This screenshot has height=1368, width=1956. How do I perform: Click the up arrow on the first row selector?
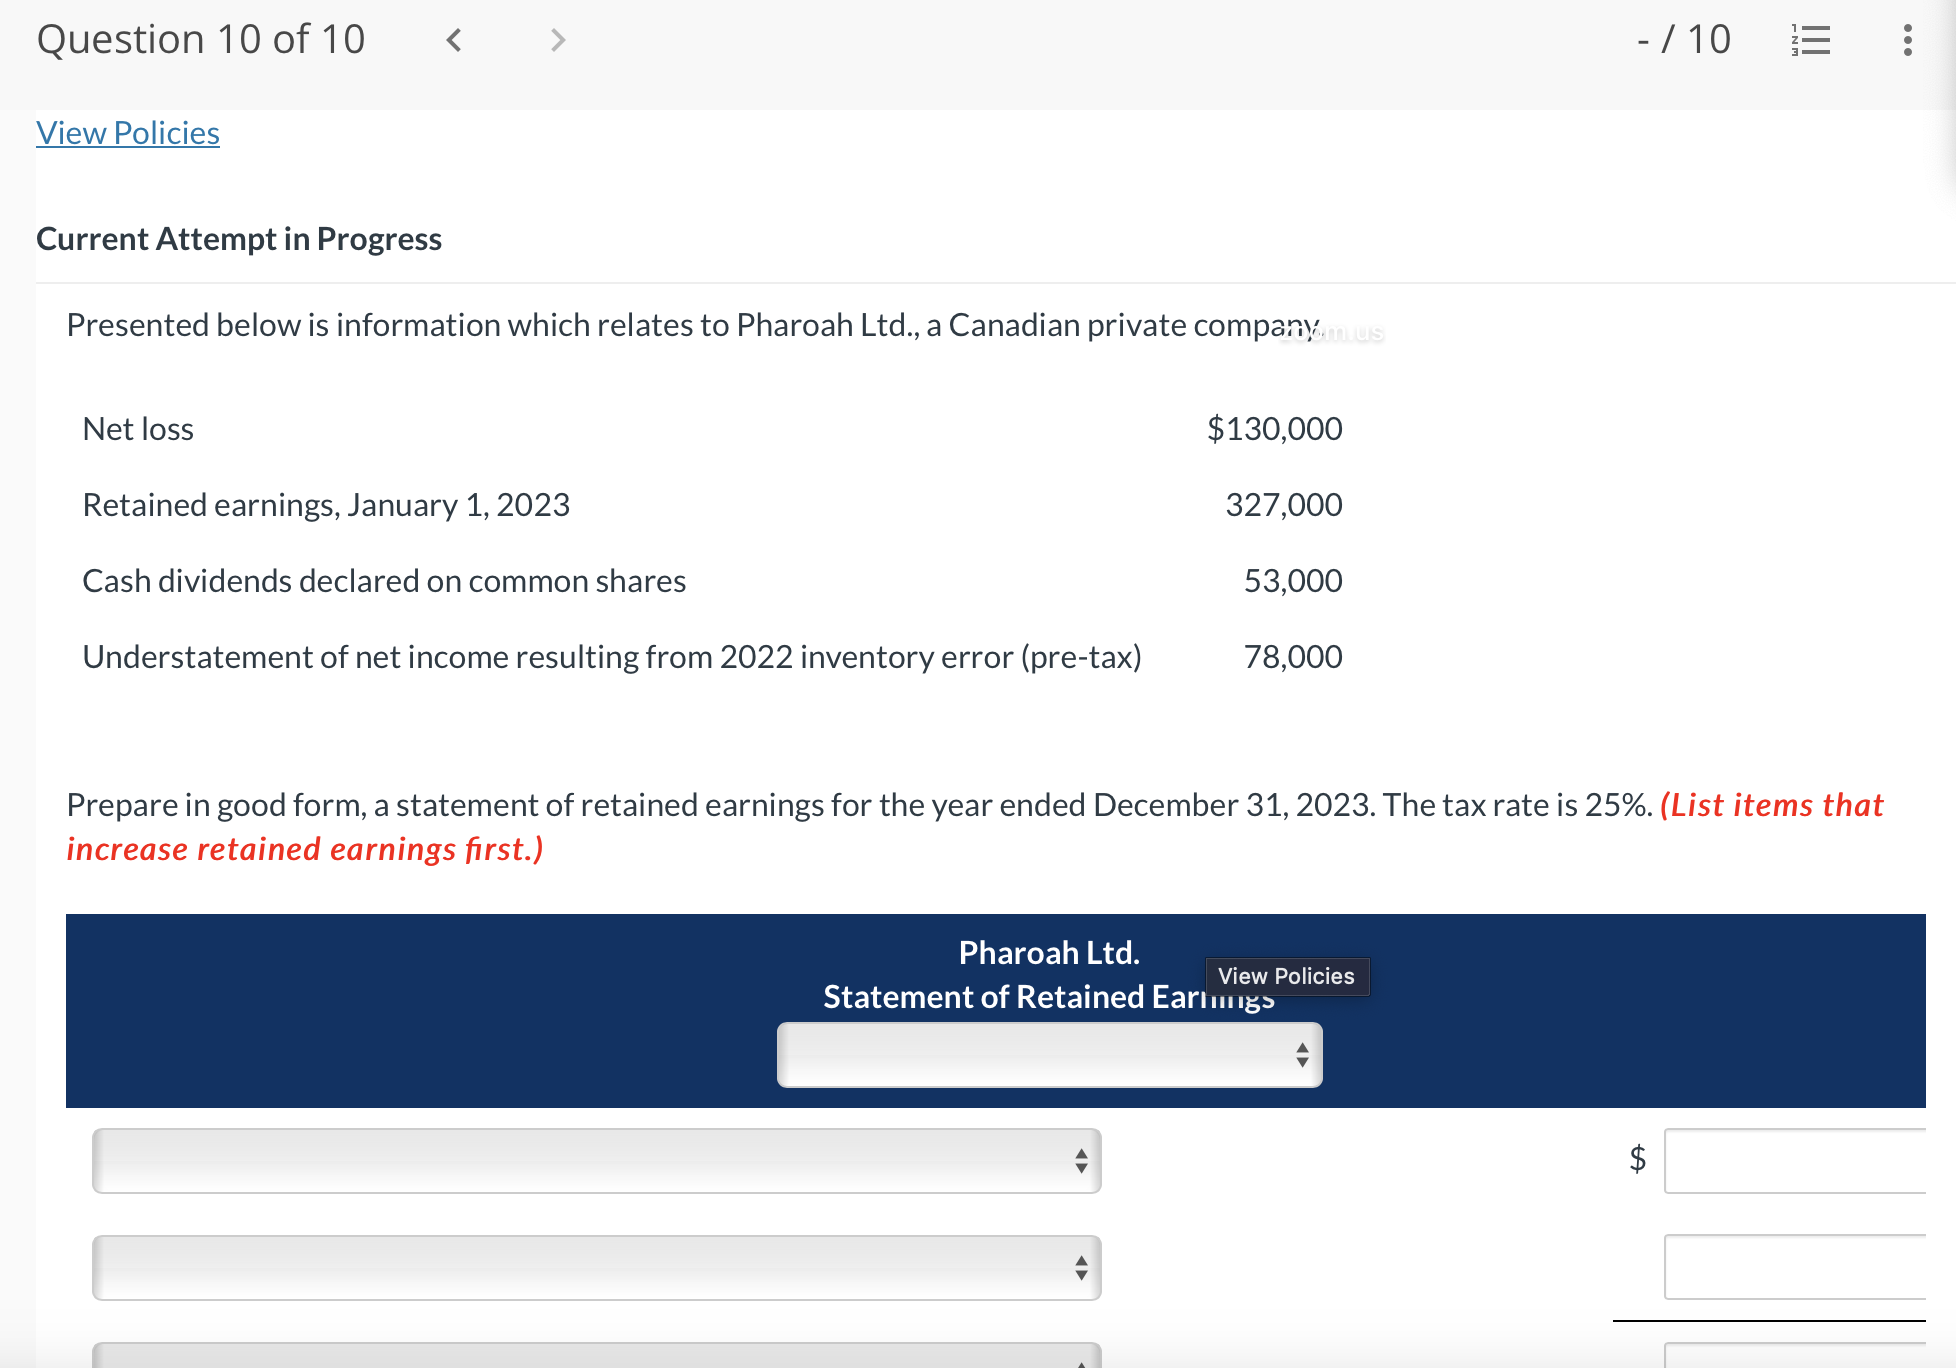[x=1081, y=1152]
